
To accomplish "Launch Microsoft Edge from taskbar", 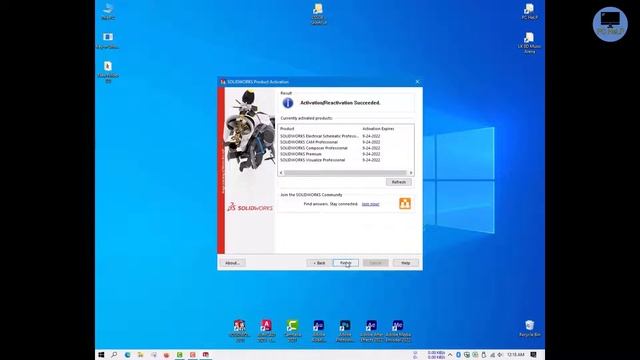I will tap(127, 355).
